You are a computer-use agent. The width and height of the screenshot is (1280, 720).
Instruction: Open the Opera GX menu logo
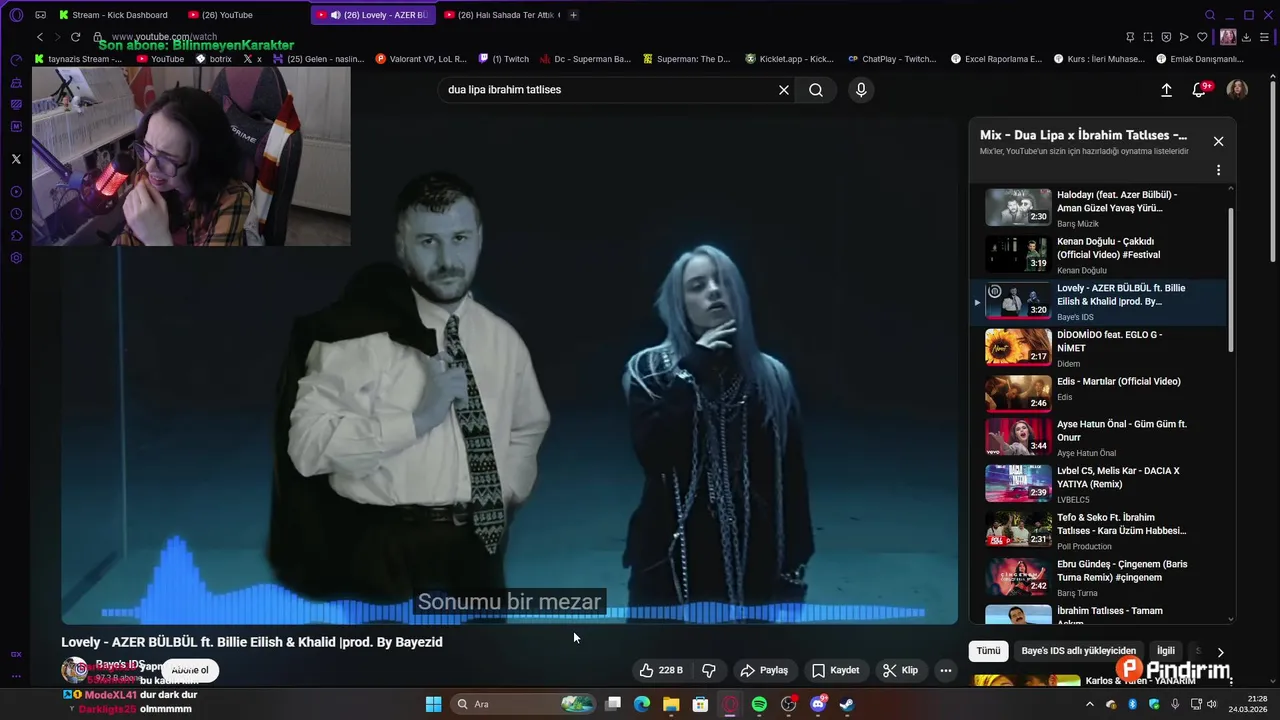(16, 15)
